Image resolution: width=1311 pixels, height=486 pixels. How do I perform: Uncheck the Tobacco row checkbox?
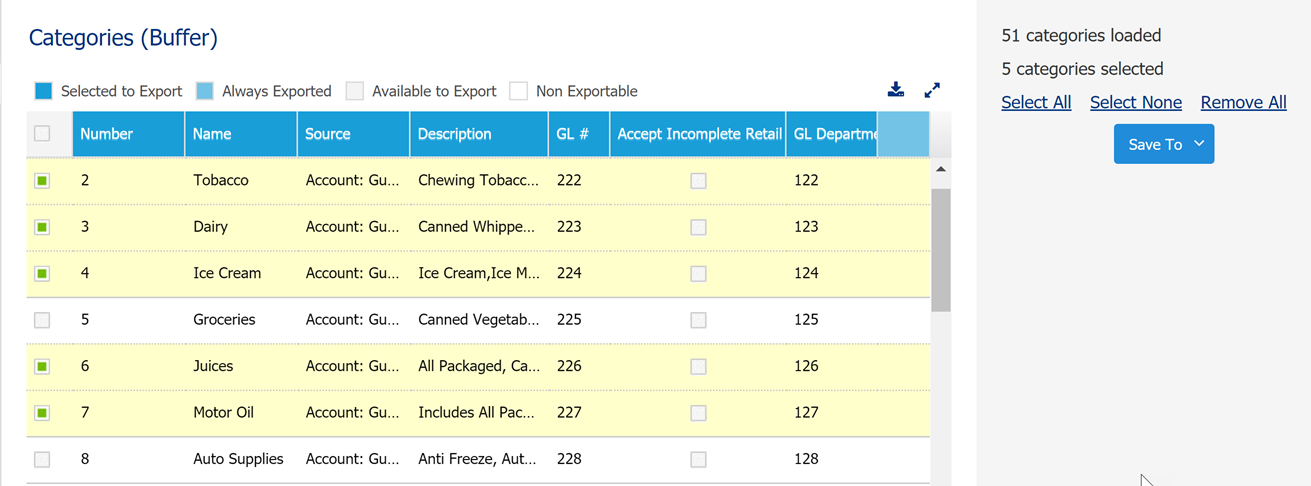click(42, 181)
